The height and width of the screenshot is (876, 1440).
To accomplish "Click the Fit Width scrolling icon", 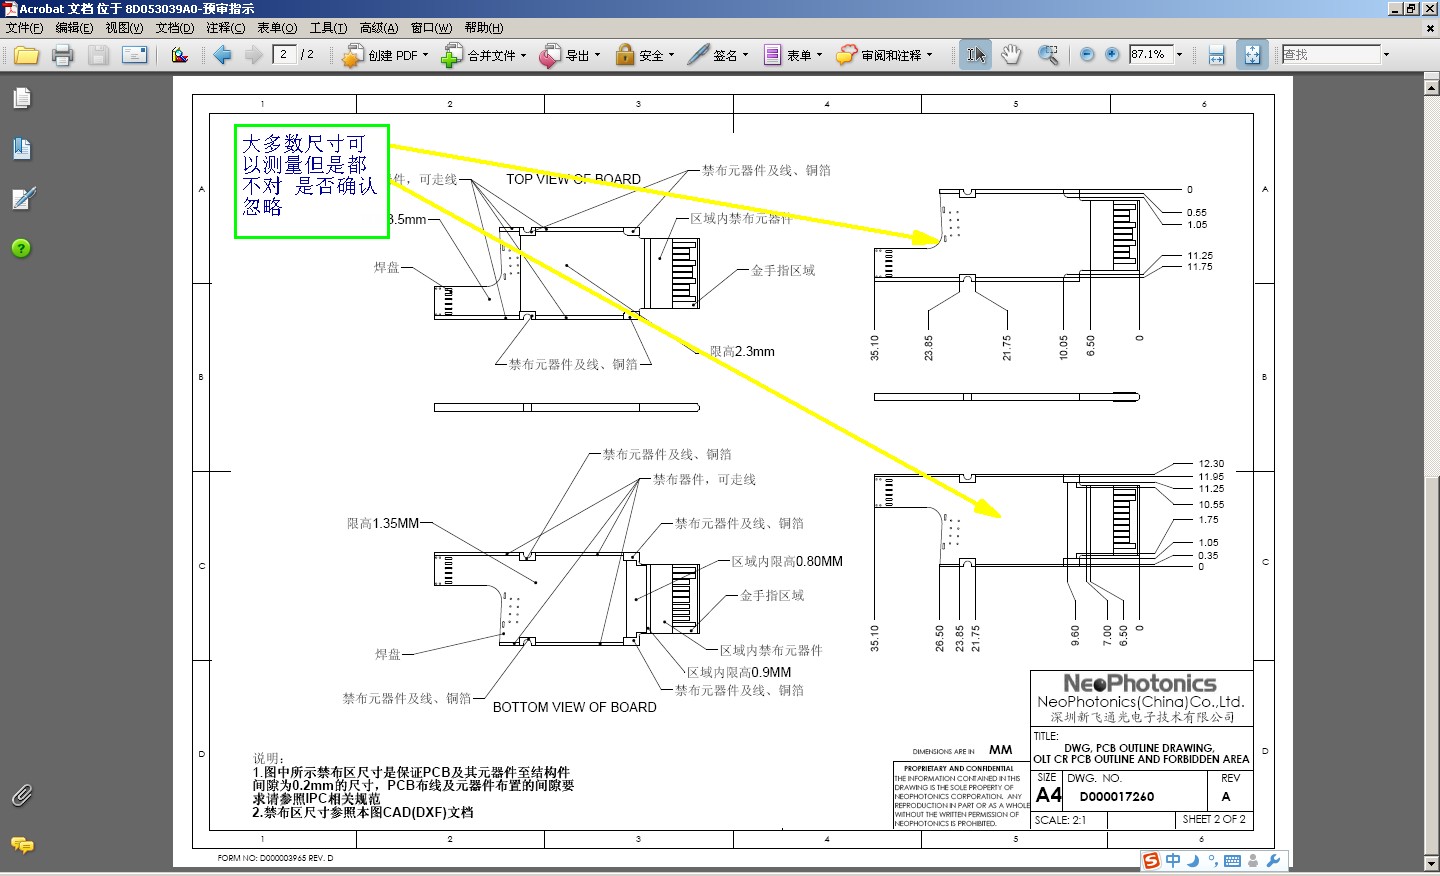I will tap(1217, 55).
